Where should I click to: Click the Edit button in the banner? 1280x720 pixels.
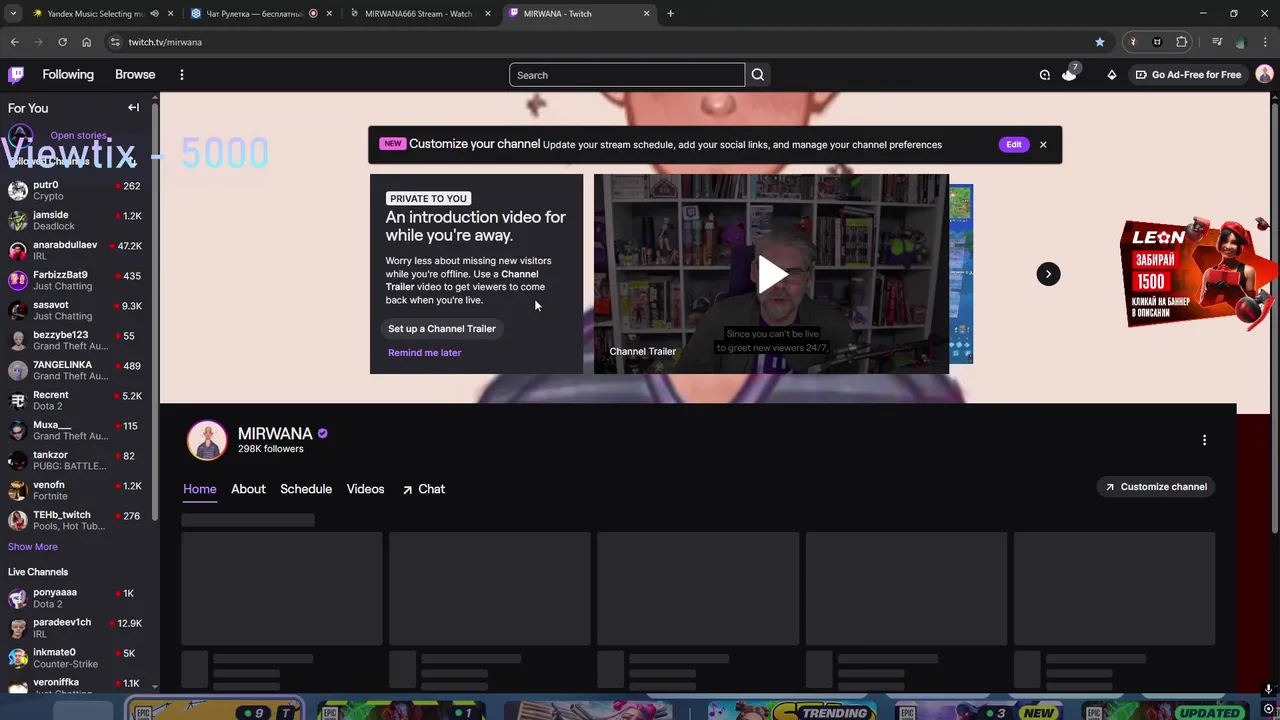(1014, 144)
